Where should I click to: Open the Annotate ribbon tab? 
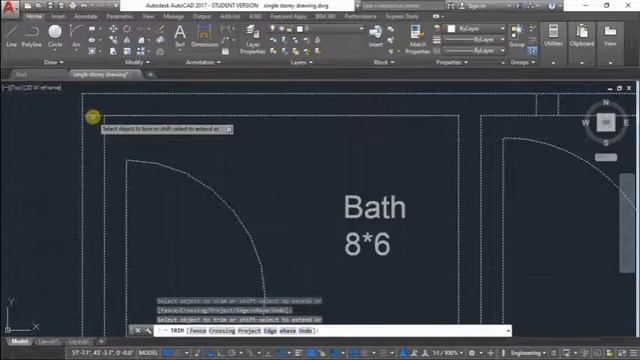pos(85,16)
